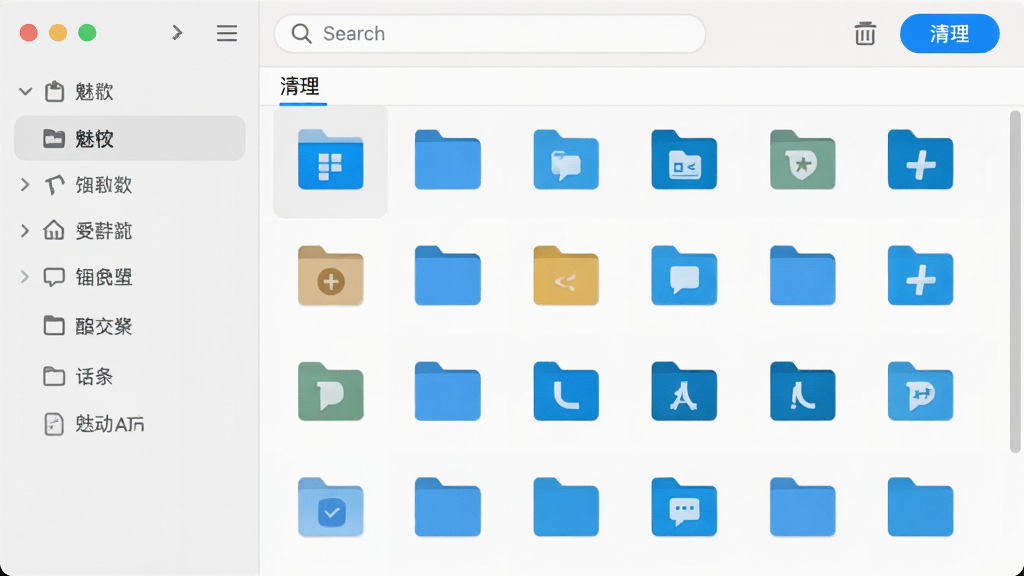Click the vertical scrollbar of the folder grid

point(1015,281)
